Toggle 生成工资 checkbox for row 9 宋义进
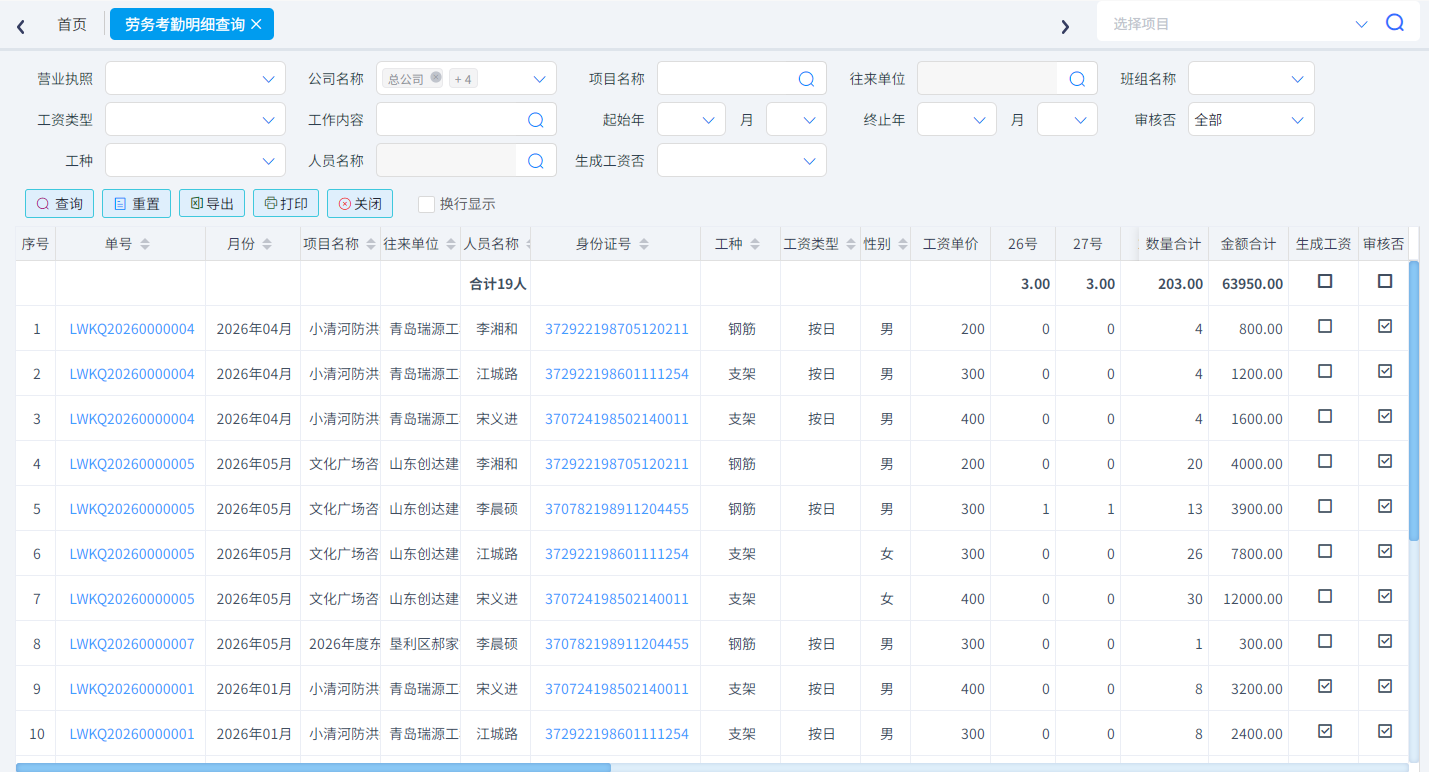 (1325, 686)
